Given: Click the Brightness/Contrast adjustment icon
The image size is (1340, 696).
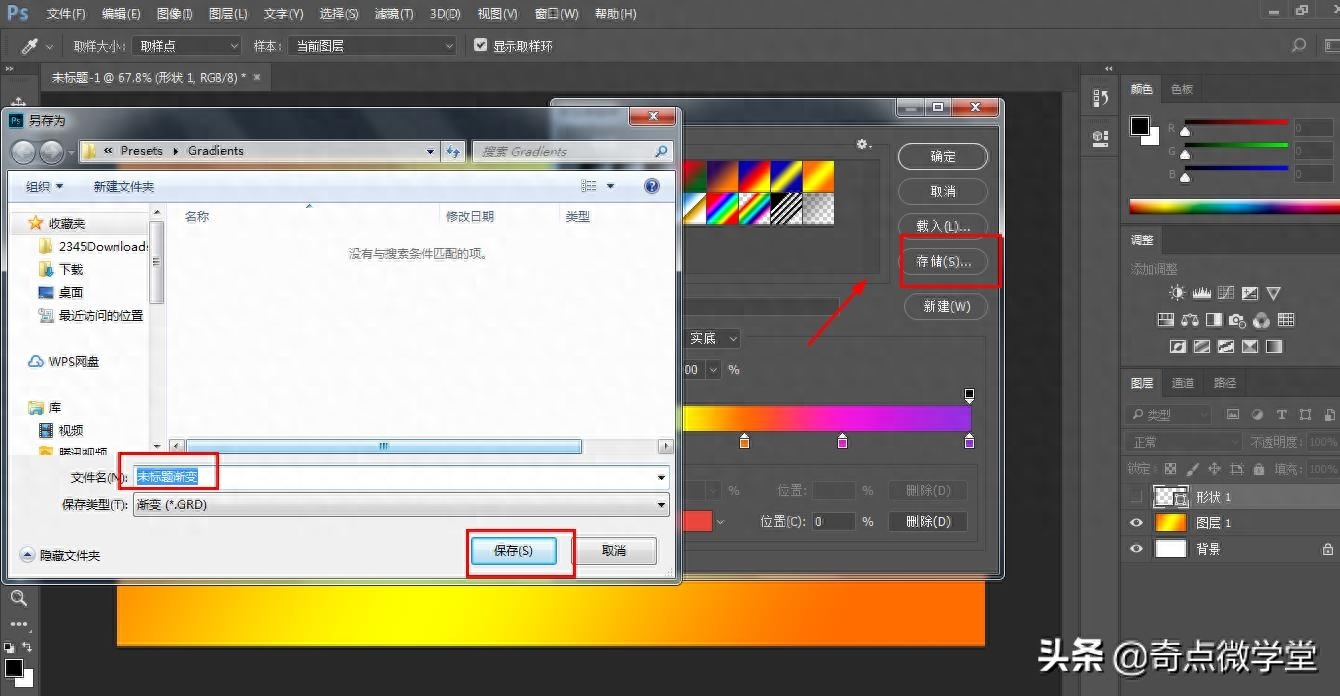Looking at the screenshot, I should click(x=1177, y=293).
